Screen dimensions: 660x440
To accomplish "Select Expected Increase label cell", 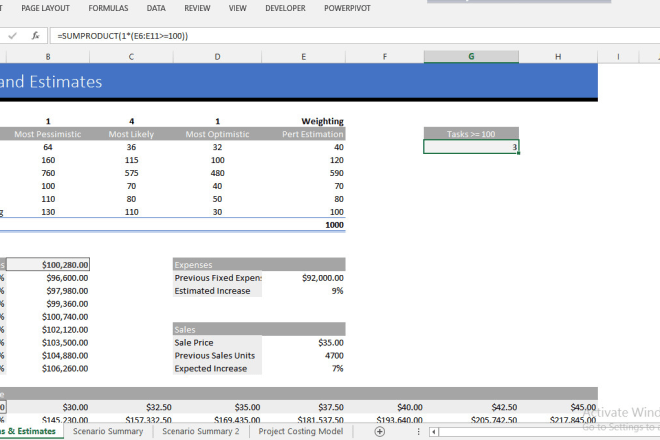I will [217, 368].
